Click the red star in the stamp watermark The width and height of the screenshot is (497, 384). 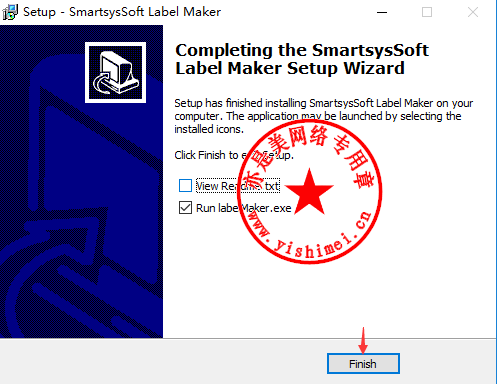pos(309,192)
